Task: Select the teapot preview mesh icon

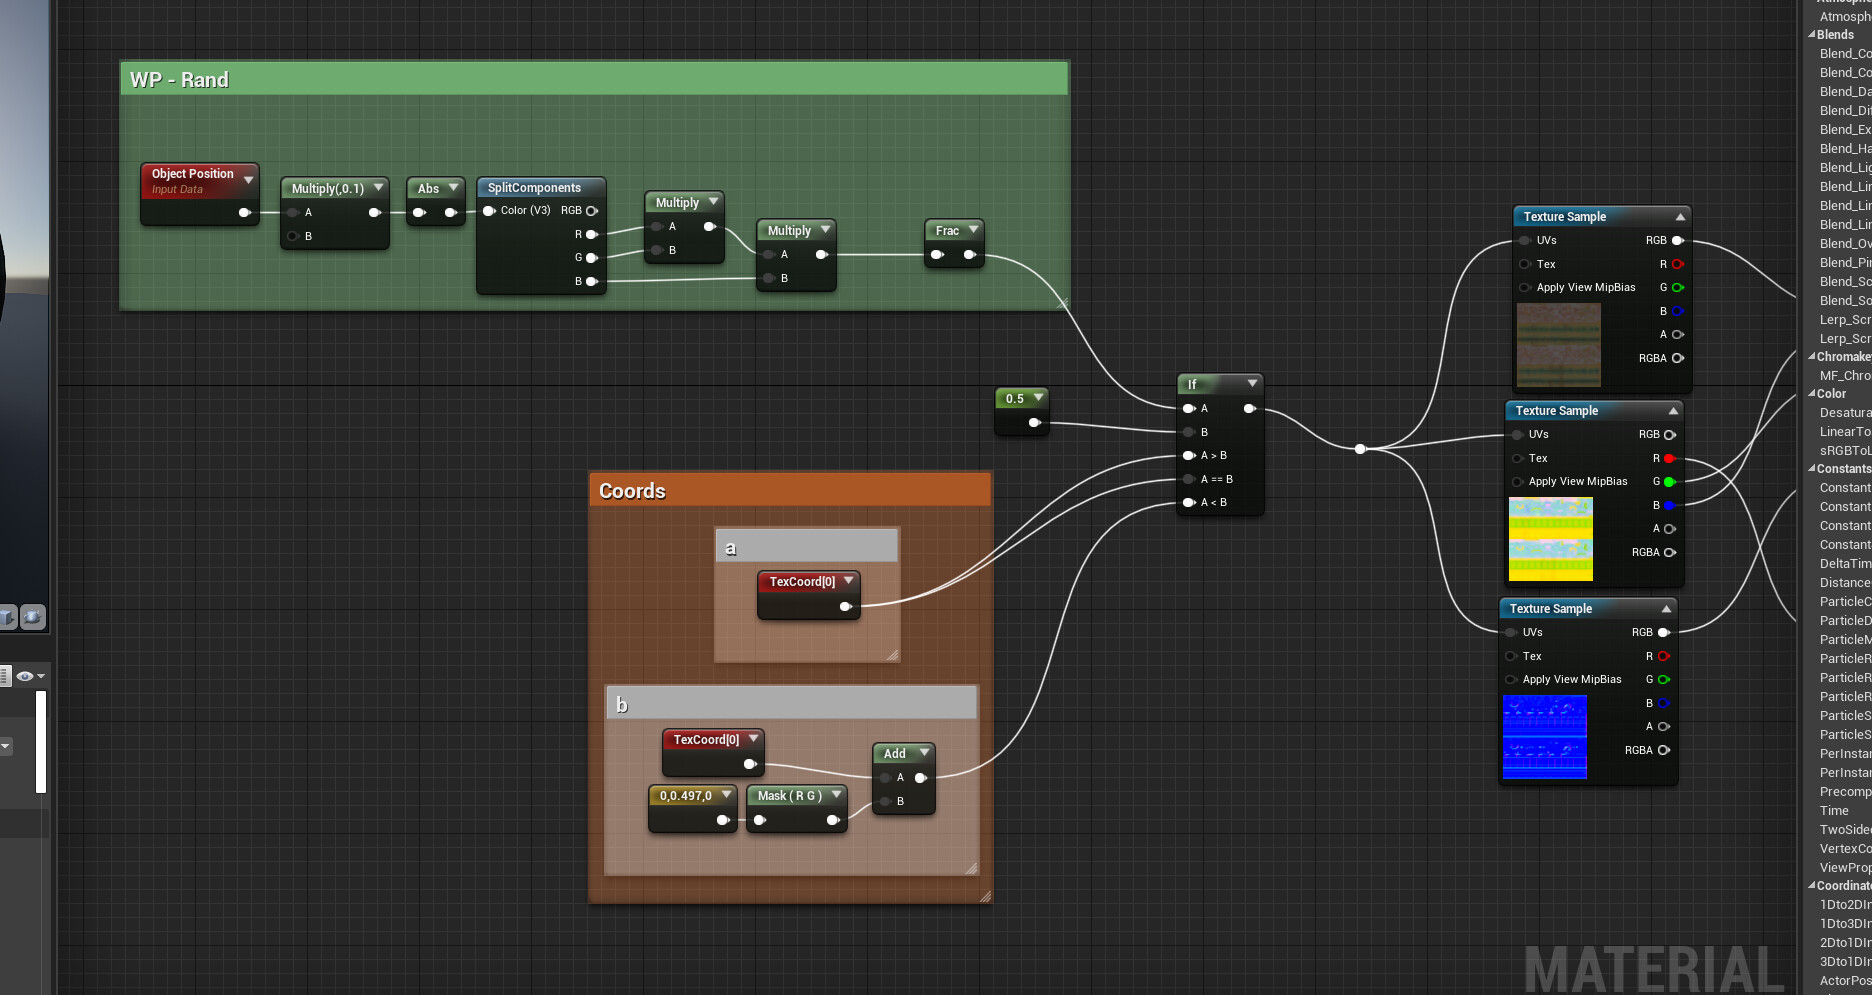Action: coord(31,618)
